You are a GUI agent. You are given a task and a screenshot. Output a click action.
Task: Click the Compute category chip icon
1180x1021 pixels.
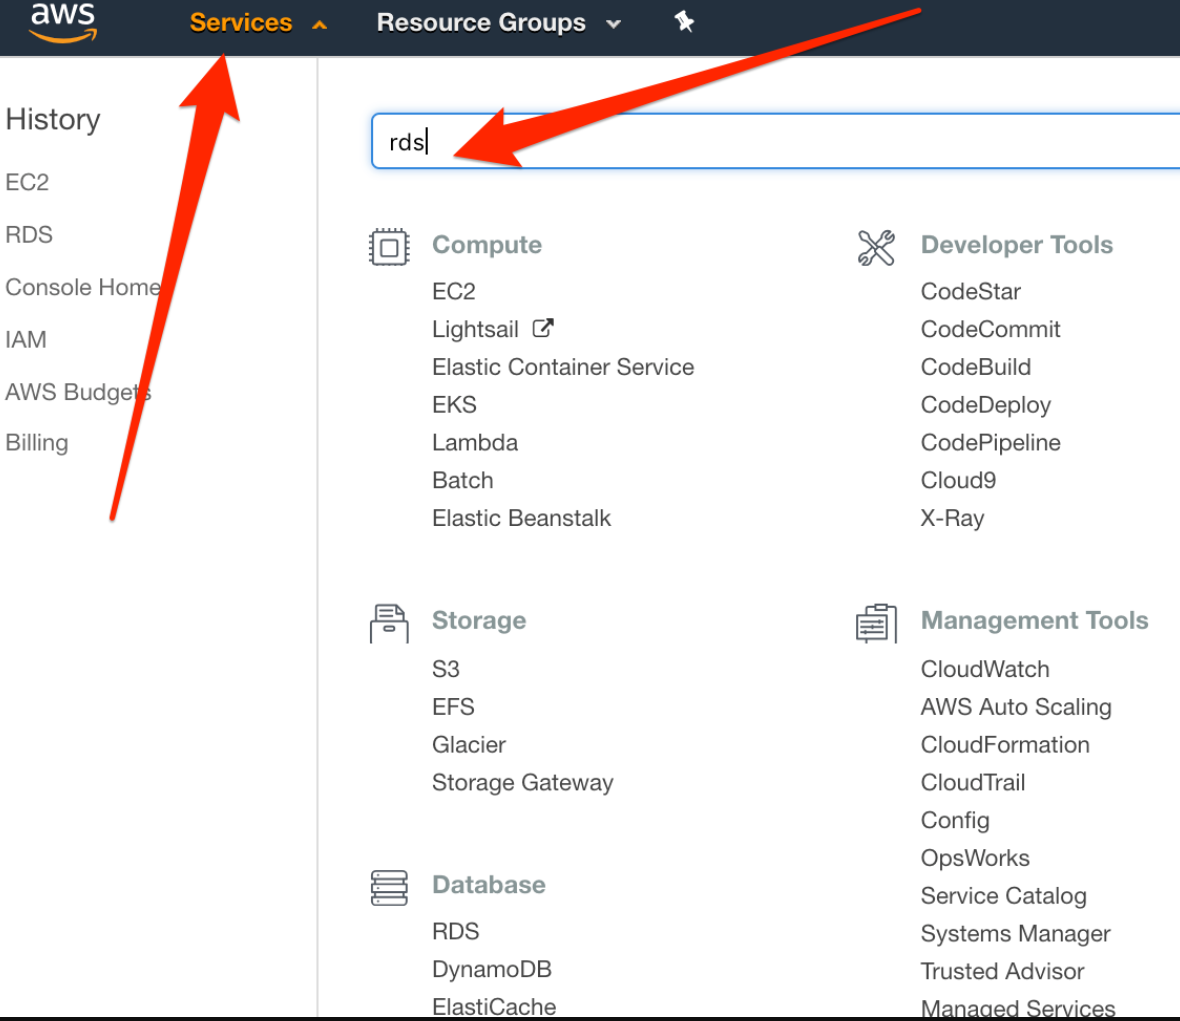coord(389,247)
